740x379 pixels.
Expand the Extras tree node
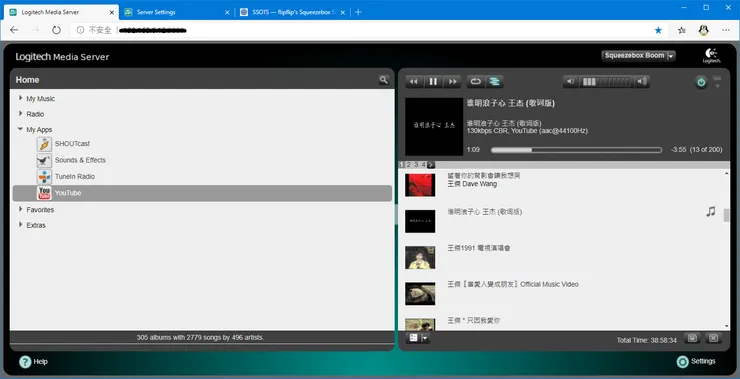tap(20, 225)
